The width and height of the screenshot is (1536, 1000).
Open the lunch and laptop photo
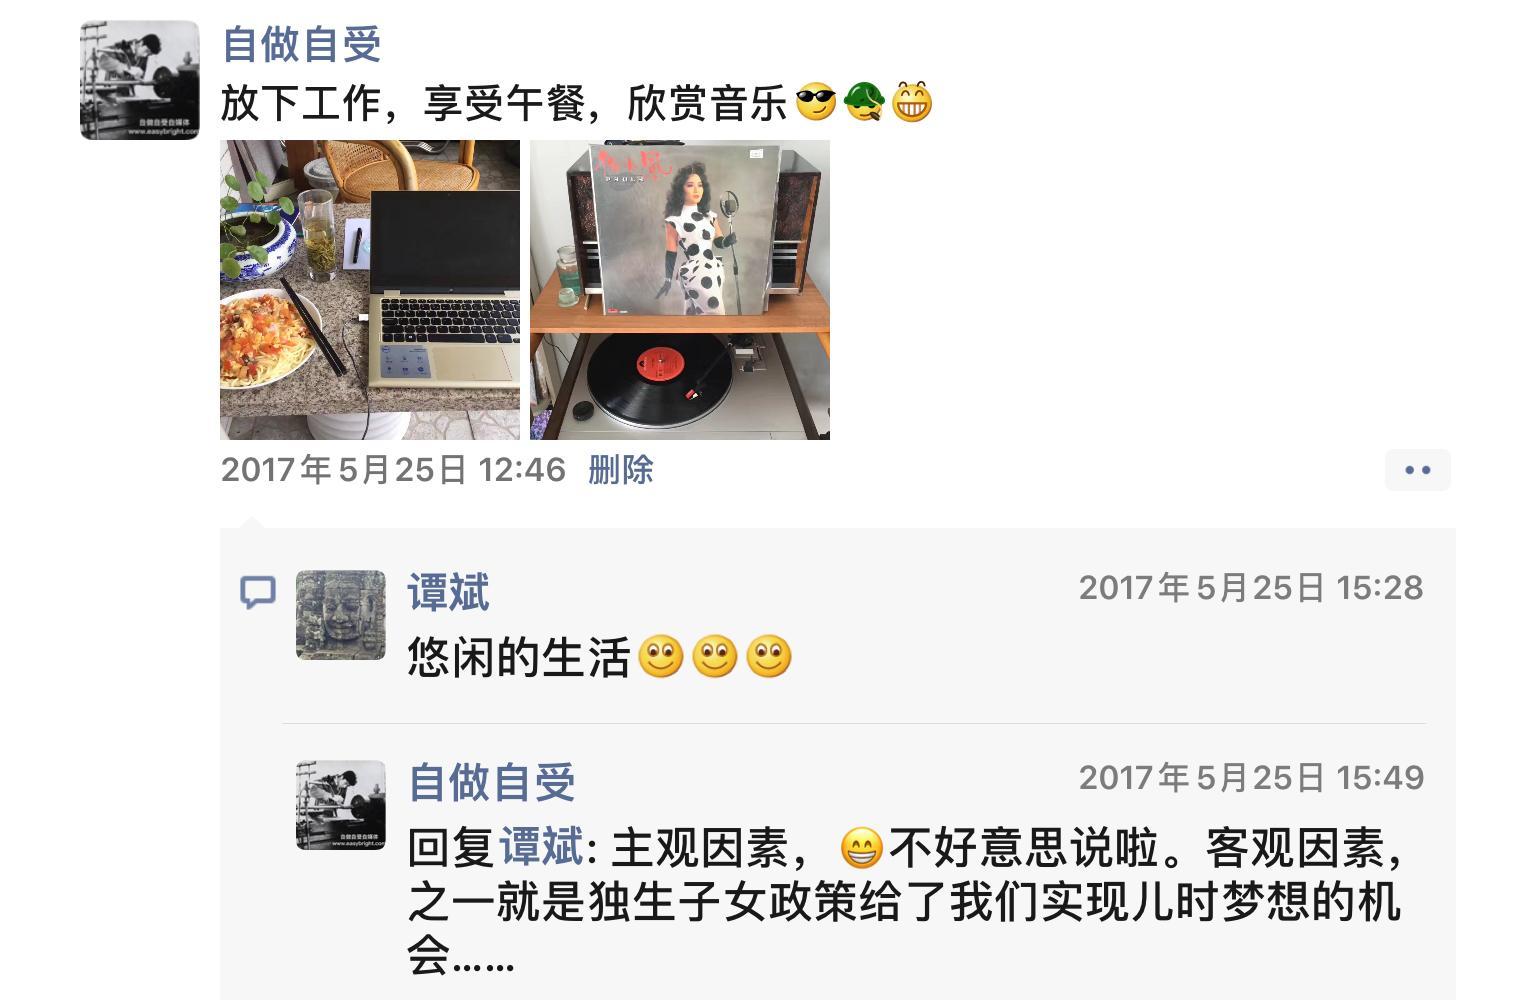(x=370, y=290)
